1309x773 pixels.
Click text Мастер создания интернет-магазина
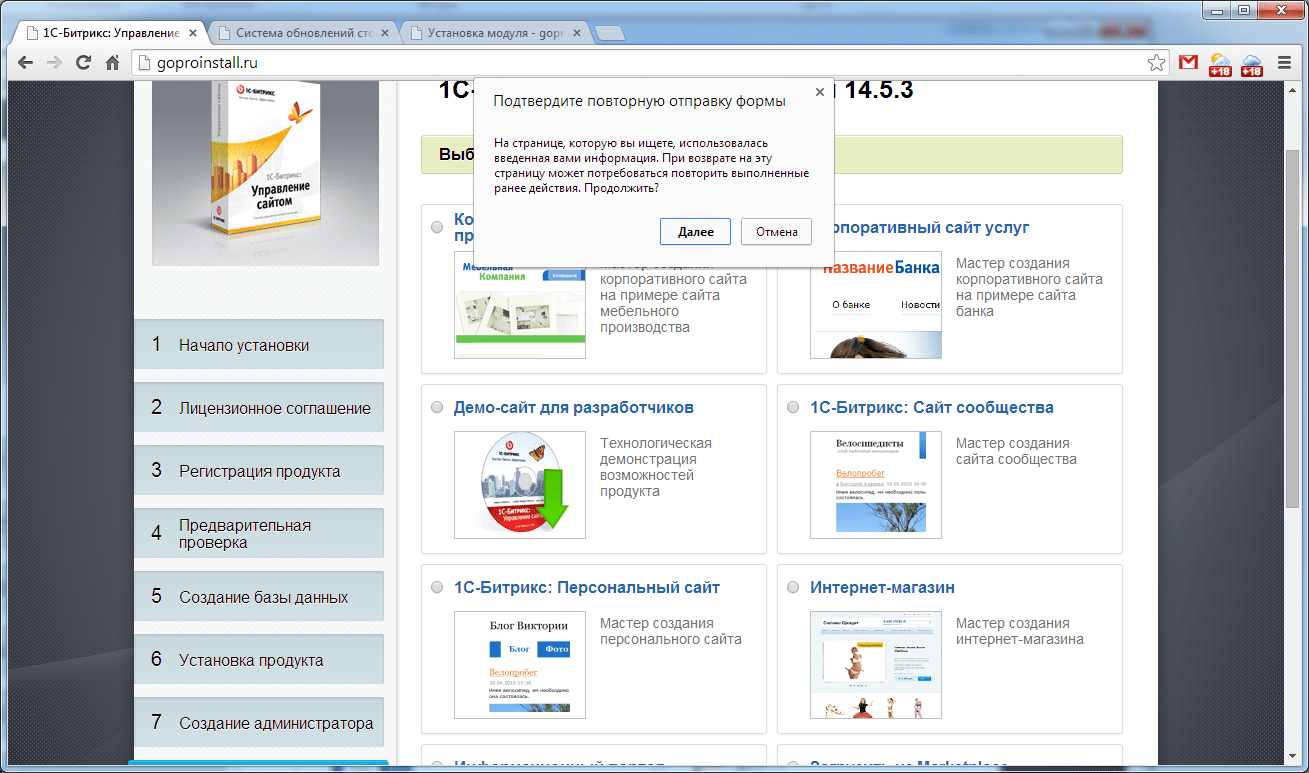coord(1020,631)
